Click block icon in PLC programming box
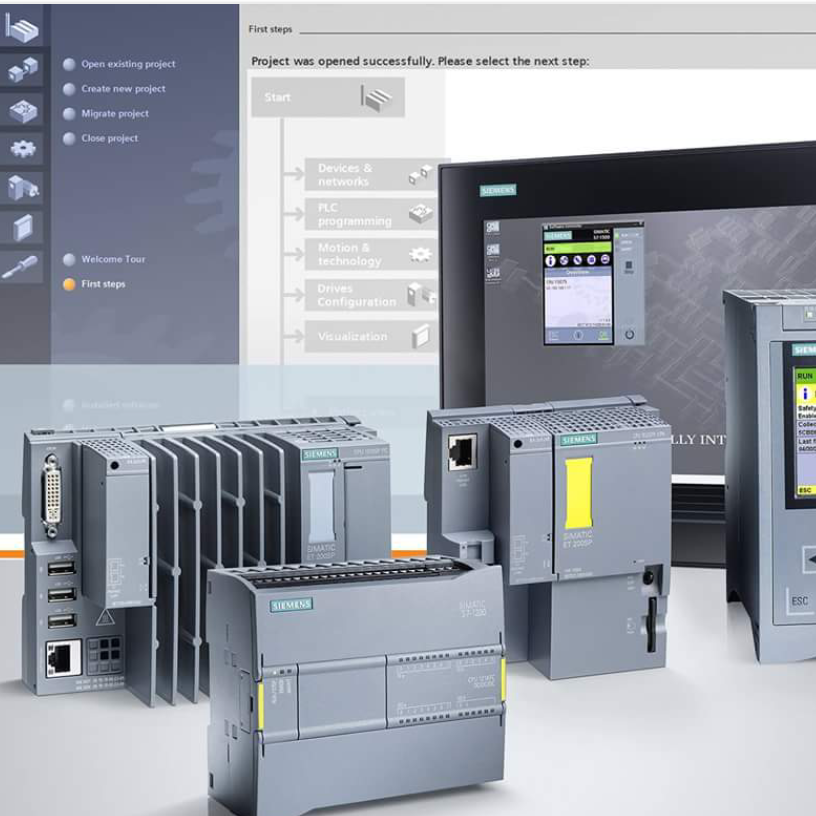This screenshot has height=816, width=816. point(421,213)
